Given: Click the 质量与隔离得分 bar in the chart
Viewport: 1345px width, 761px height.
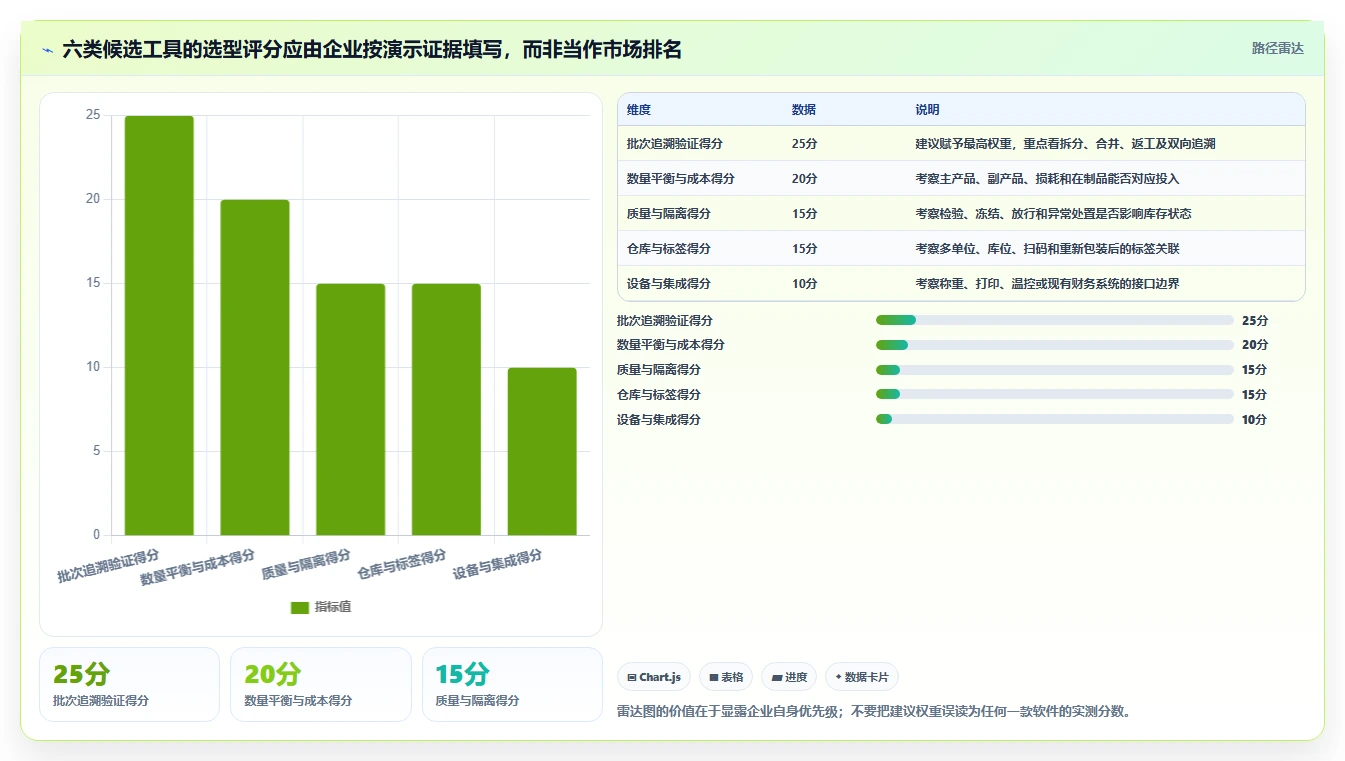Looking at the screenshot, I should pyautogui.click(x=351, y=409).
